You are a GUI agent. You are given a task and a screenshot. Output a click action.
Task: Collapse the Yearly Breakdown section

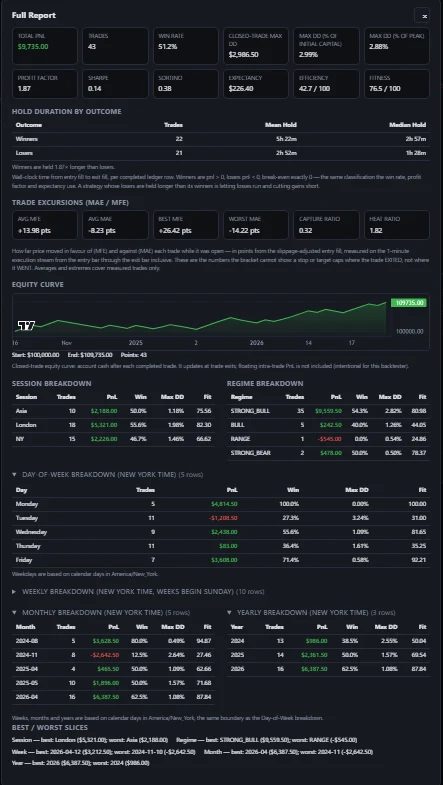click(311, 612)
